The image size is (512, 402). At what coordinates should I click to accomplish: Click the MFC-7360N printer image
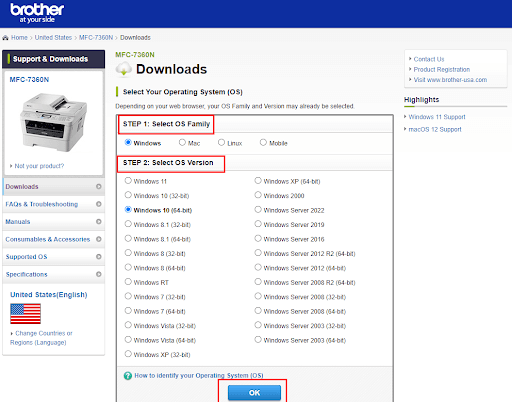pyautogui.click(x=53, y=122)
